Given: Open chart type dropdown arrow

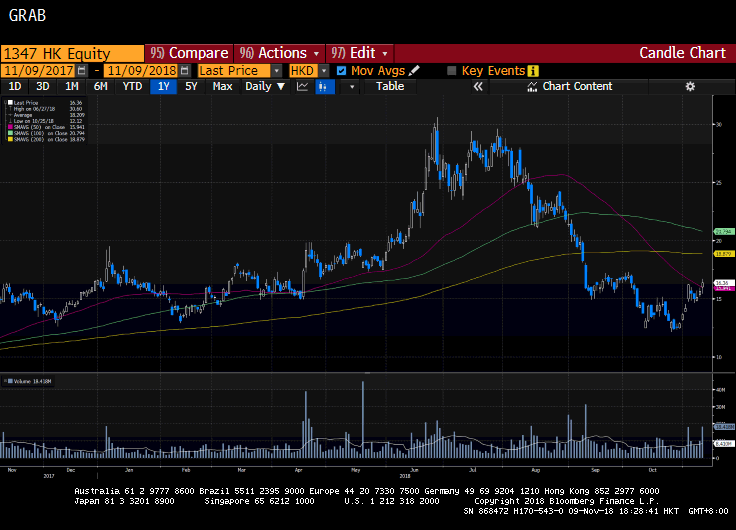Looking at the screenshot, I should coord(352,86).
